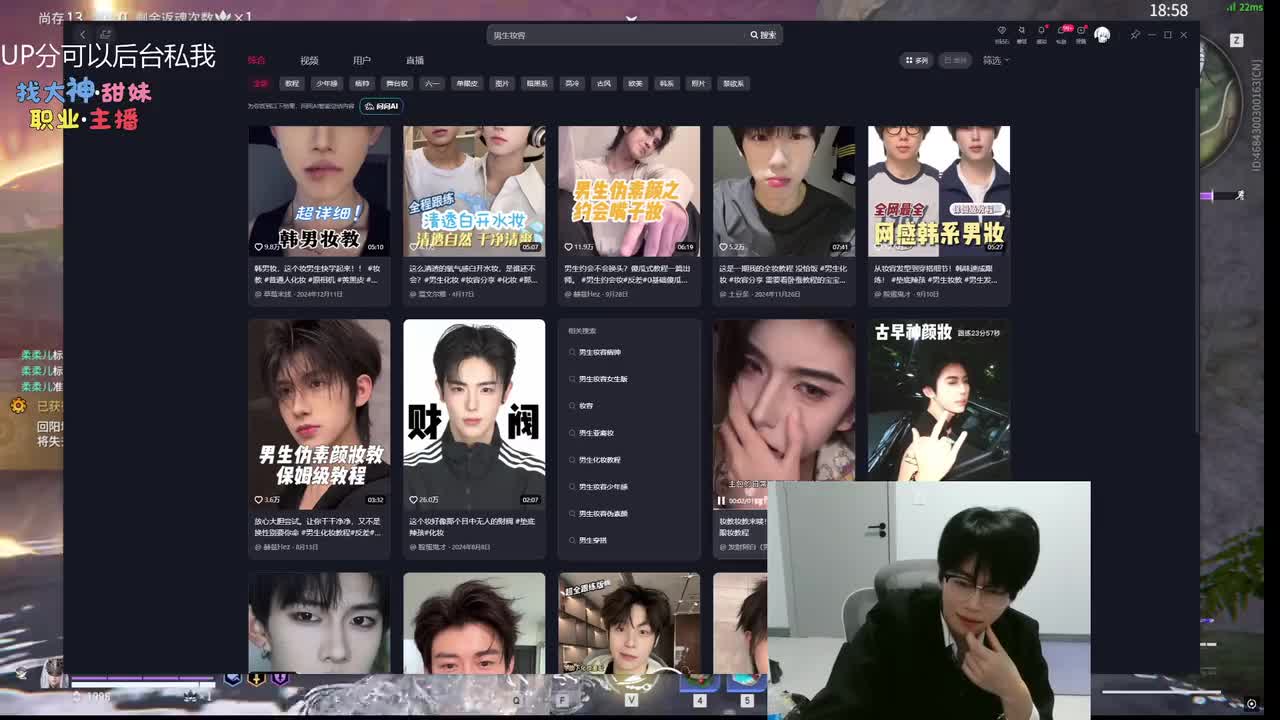This screenshot has width=1280, height=720.
Task: Open the 网感韩系男妆 video thumbnail
Action: point(939,191)
